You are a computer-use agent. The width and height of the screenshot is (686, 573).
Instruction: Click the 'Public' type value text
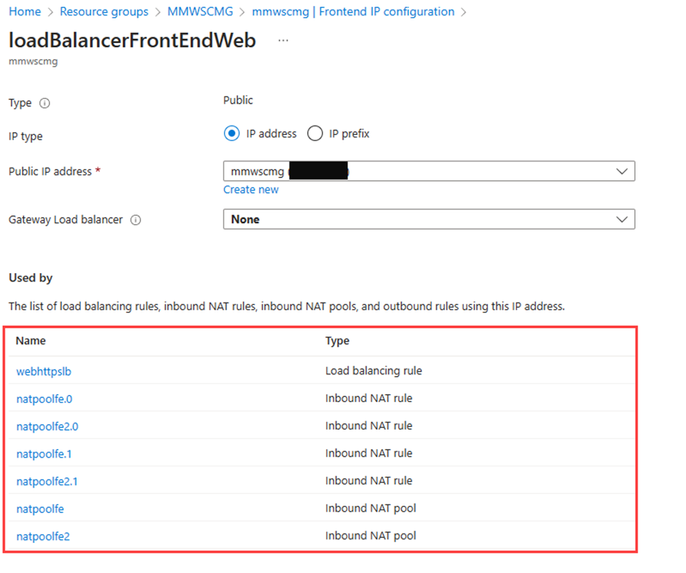tap(238, 100)
